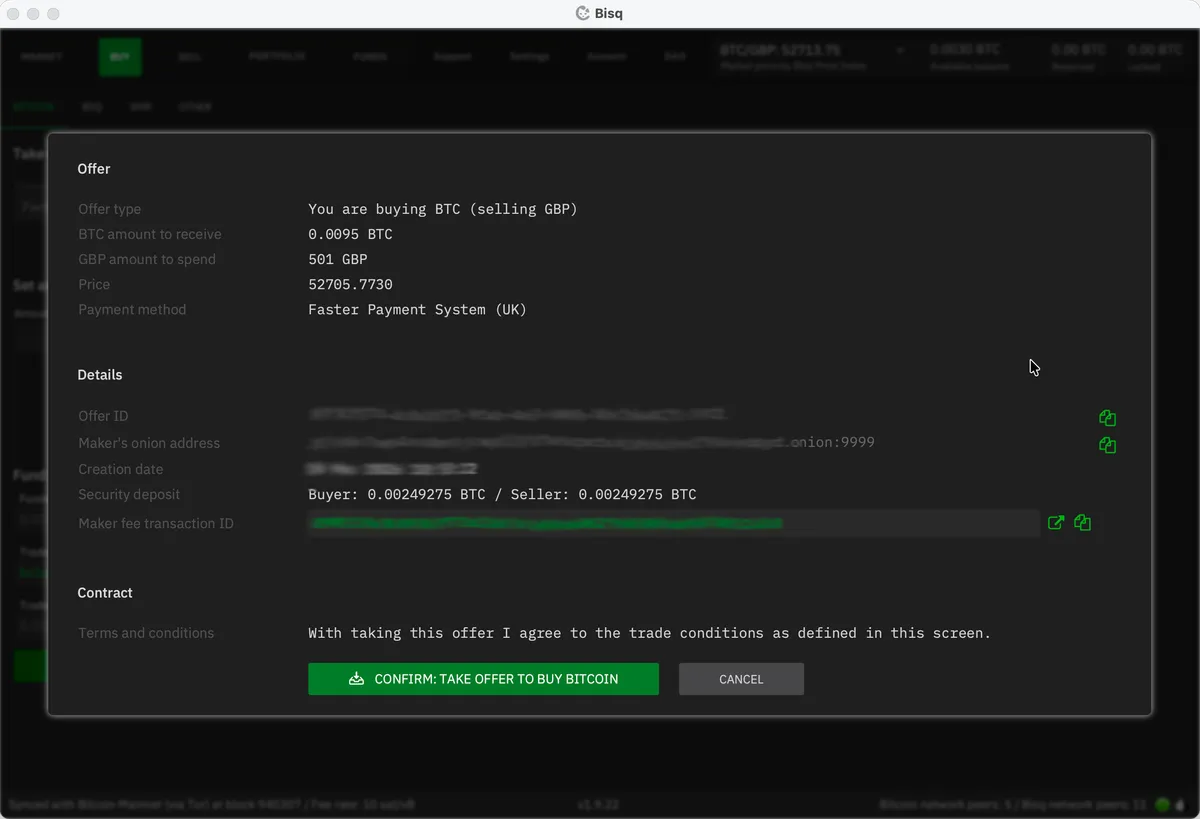Open the BTC/GBP market price dropdown
The image size is (1200, 819).
tap(899, 50)
